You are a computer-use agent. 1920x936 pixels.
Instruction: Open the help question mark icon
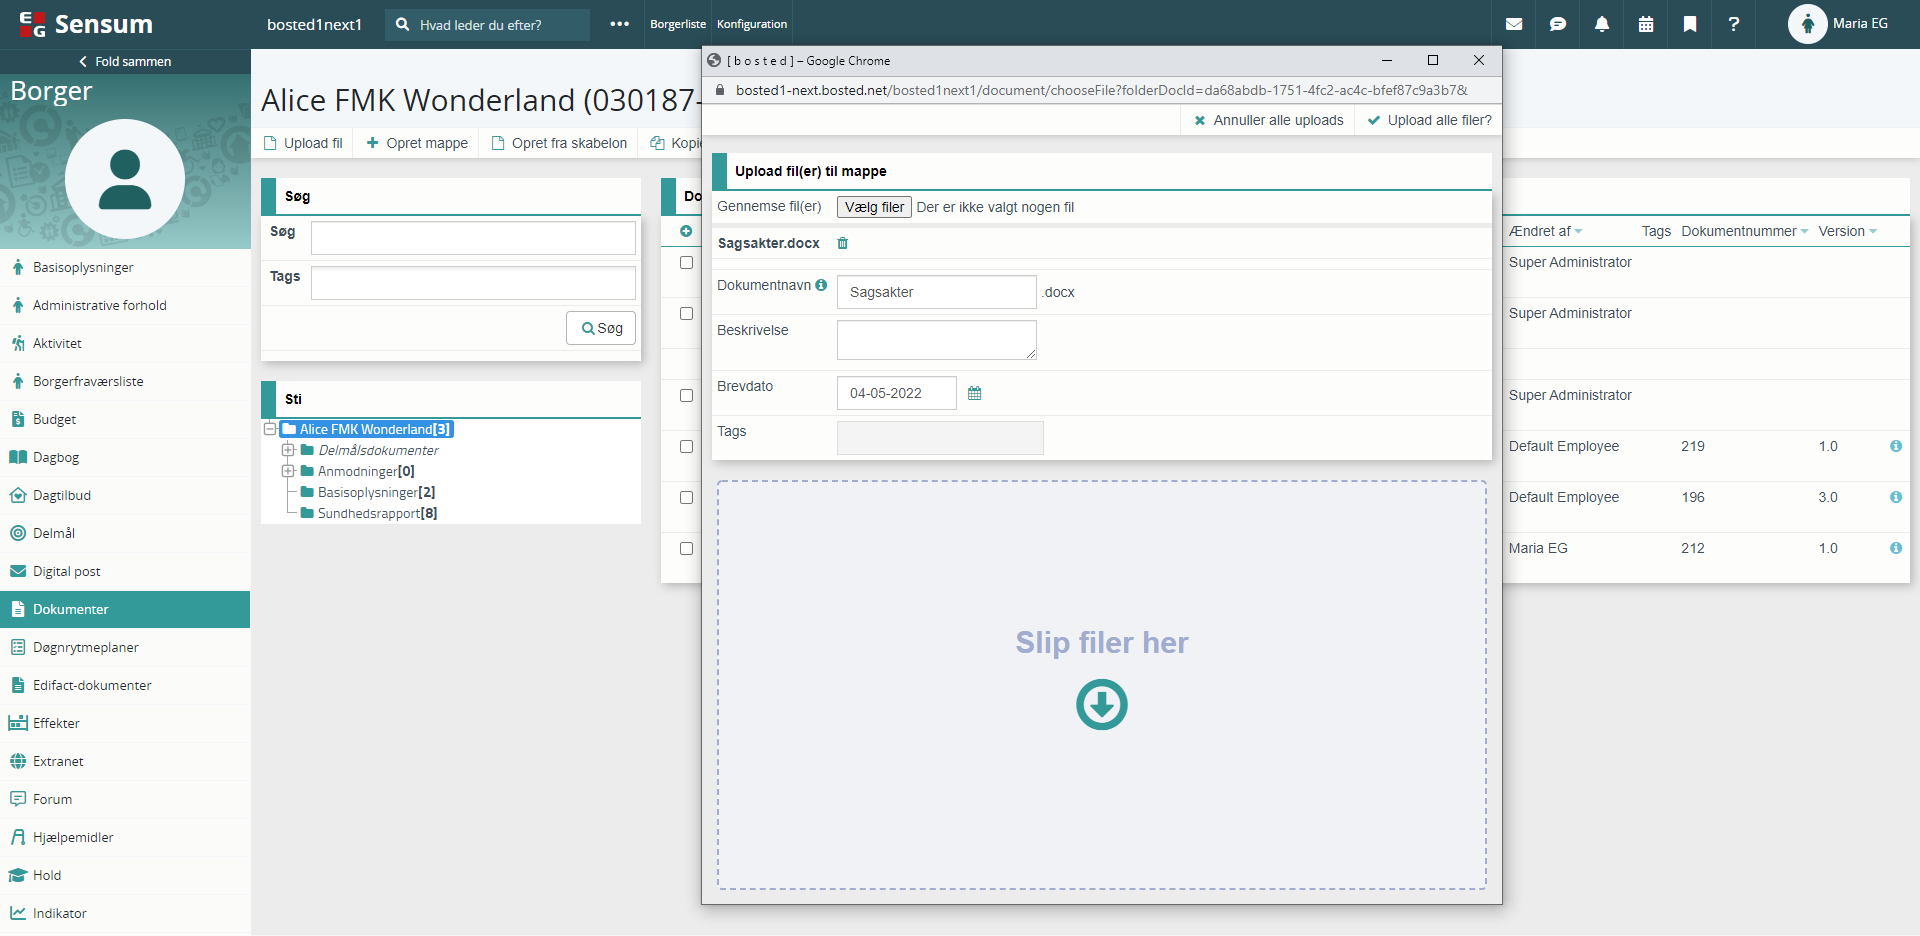(1734, 24)
